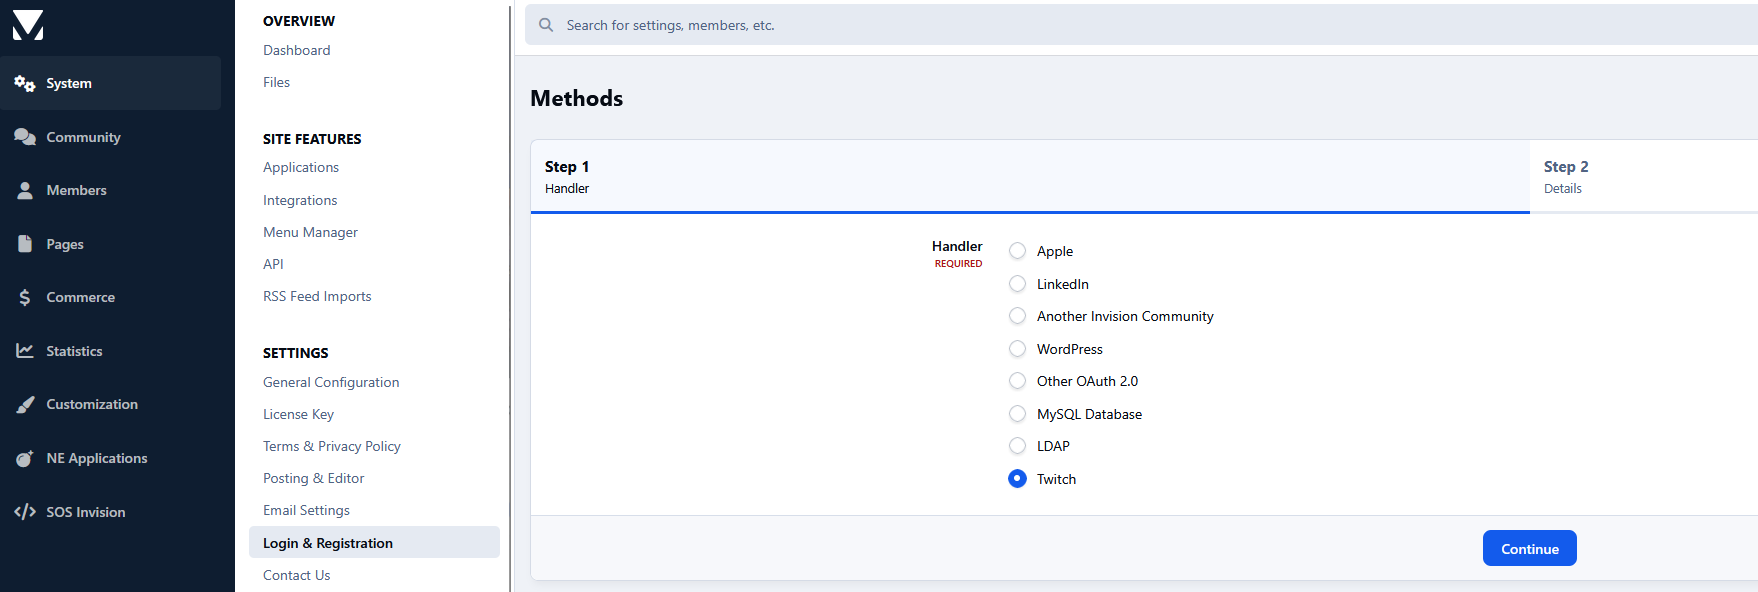Image resolution: width=1758 pixels, height=592 pixels.
Task: Open System section gears icon
Action: coord(25,83)
